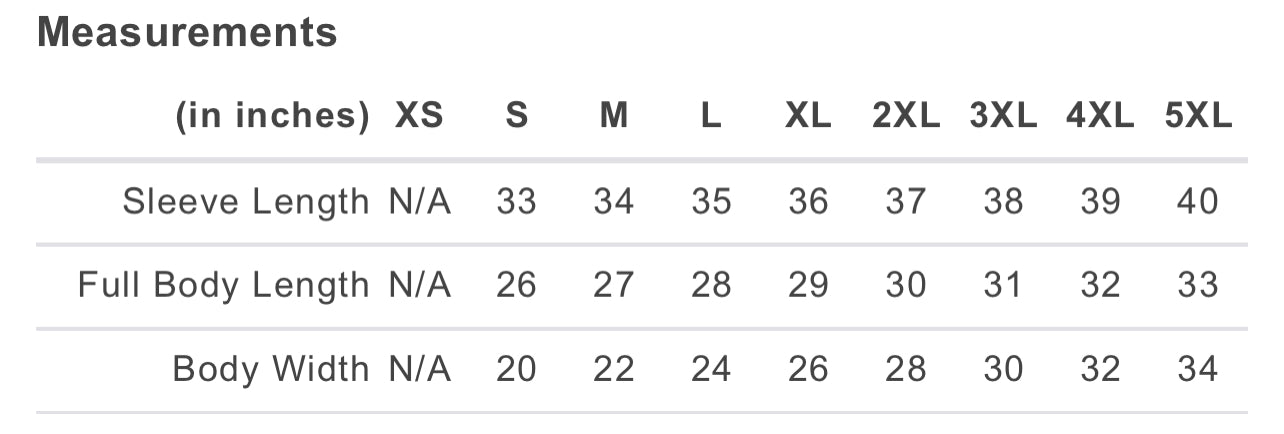Click the Full Body Length row label
The height and width of the screenshot is (434, 1284).
click(x=224, y=286)
